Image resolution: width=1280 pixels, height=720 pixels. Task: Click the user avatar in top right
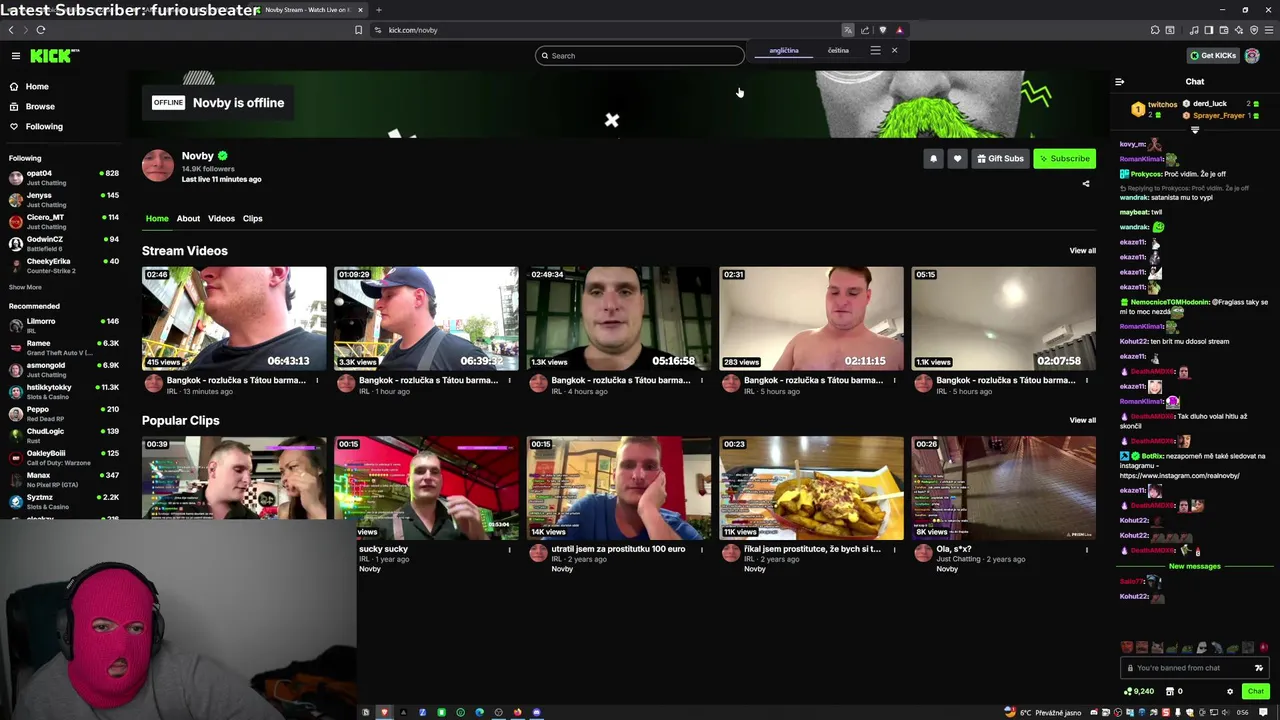[1252, 56]
